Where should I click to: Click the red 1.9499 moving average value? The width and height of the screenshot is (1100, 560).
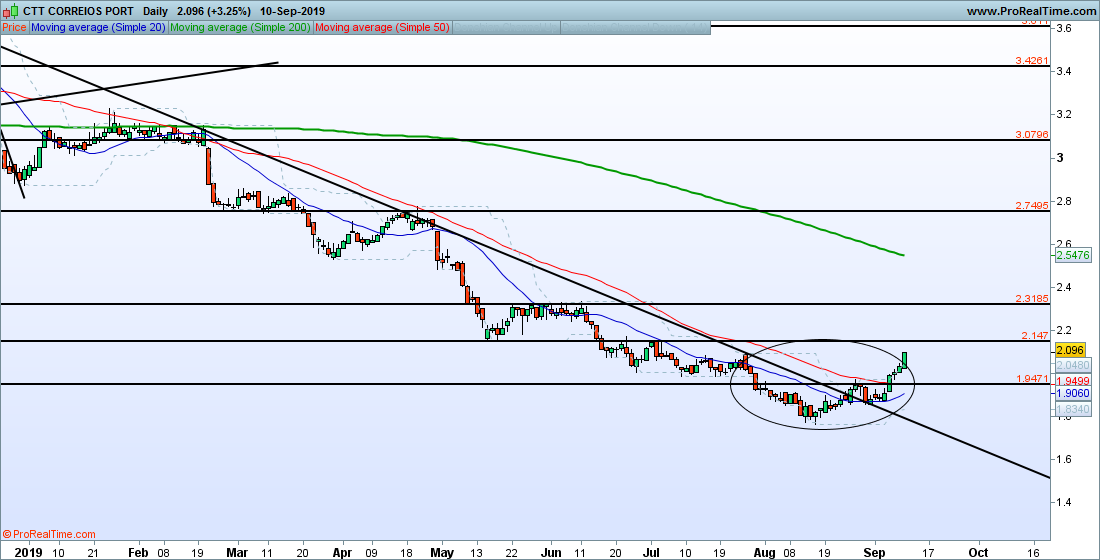pyautogui.click(x=1073, y=380)
